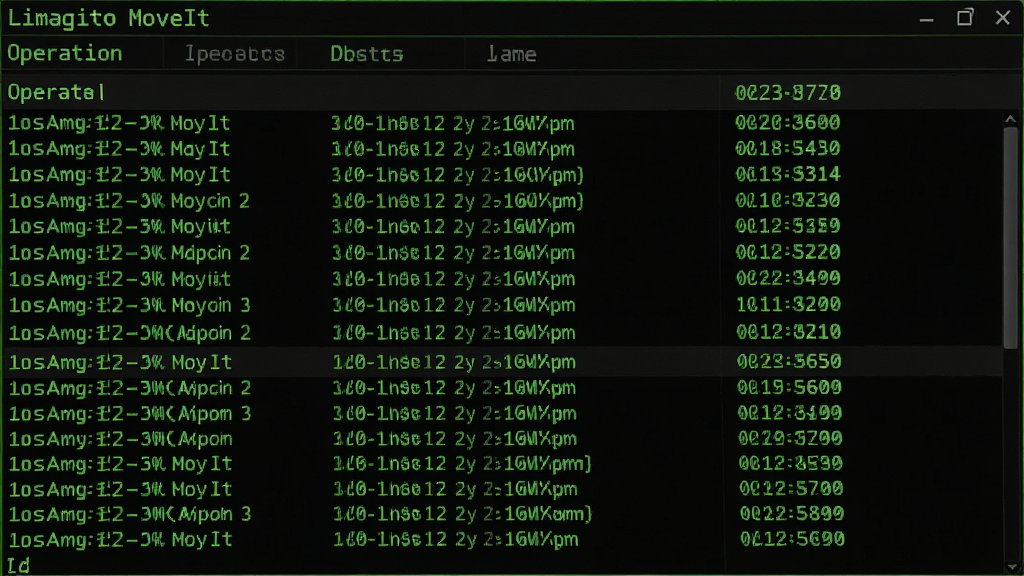Click the time value 0019:5600
The width and height of the screenshot is (1024, 576).
click(789, 387)
